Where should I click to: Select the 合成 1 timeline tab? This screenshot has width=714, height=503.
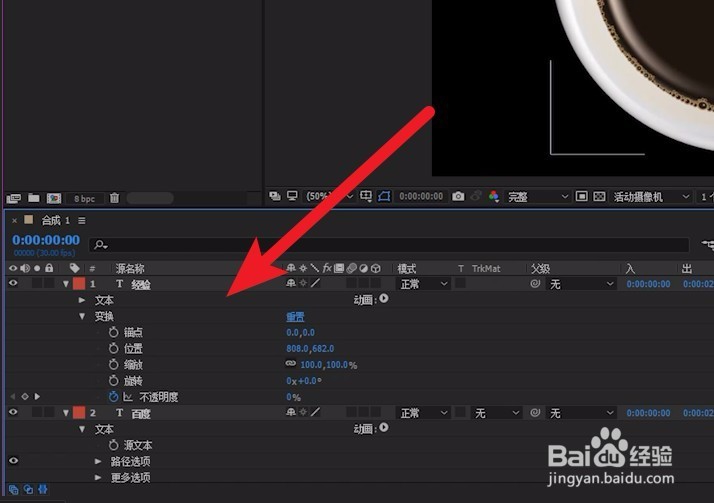(56, 221)
